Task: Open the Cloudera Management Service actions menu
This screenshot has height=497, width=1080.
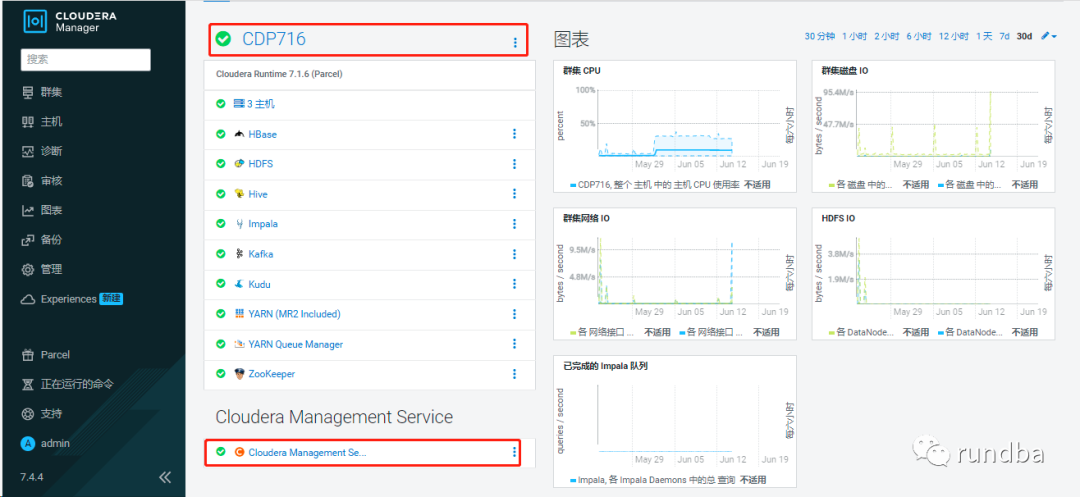Action: click(515, 452)
